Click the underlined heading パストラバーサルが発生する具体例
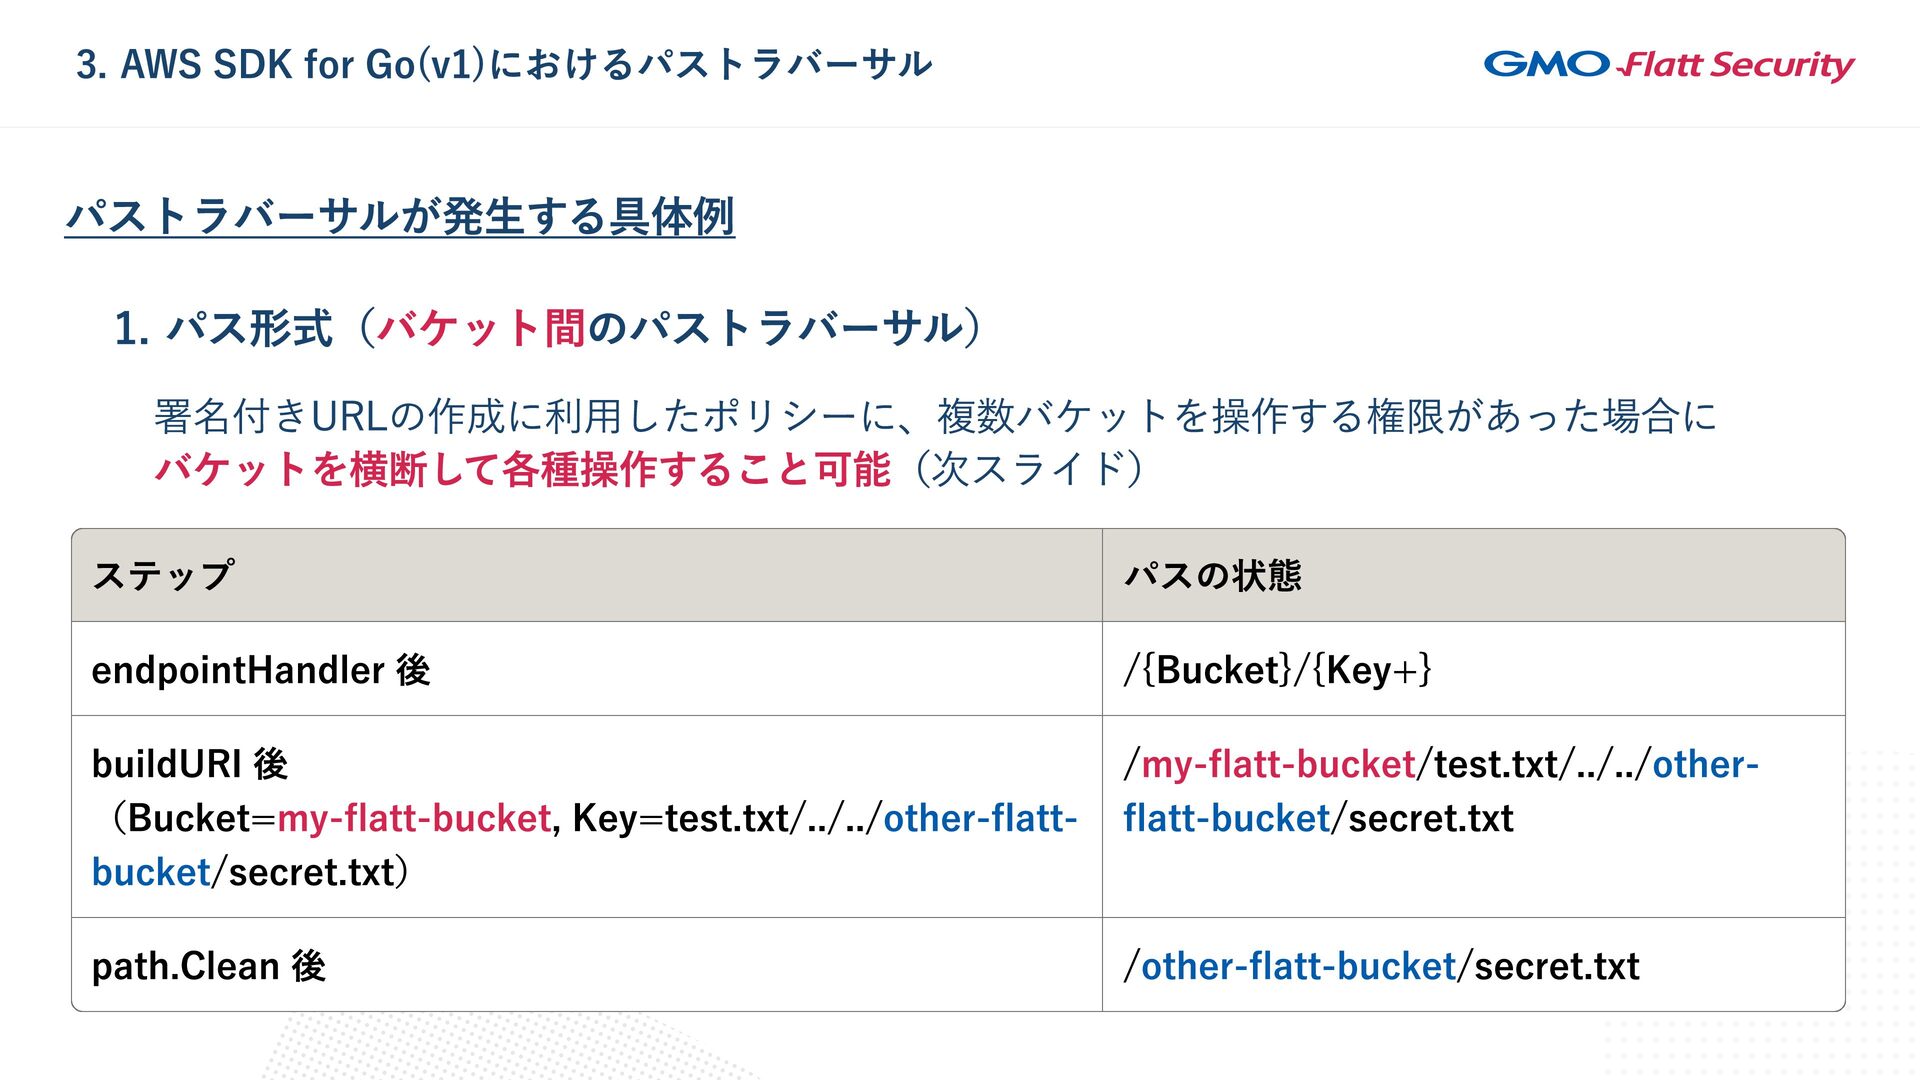The image size is (1920, 1080). coord(400,217)
